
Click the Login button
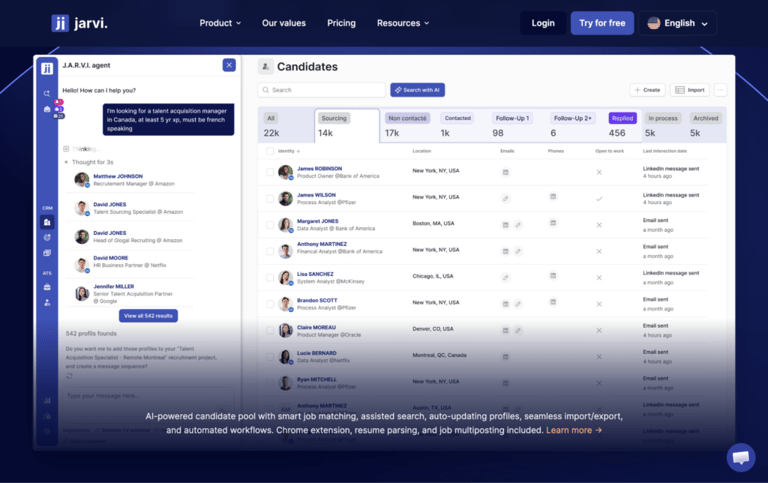point(543,23)
